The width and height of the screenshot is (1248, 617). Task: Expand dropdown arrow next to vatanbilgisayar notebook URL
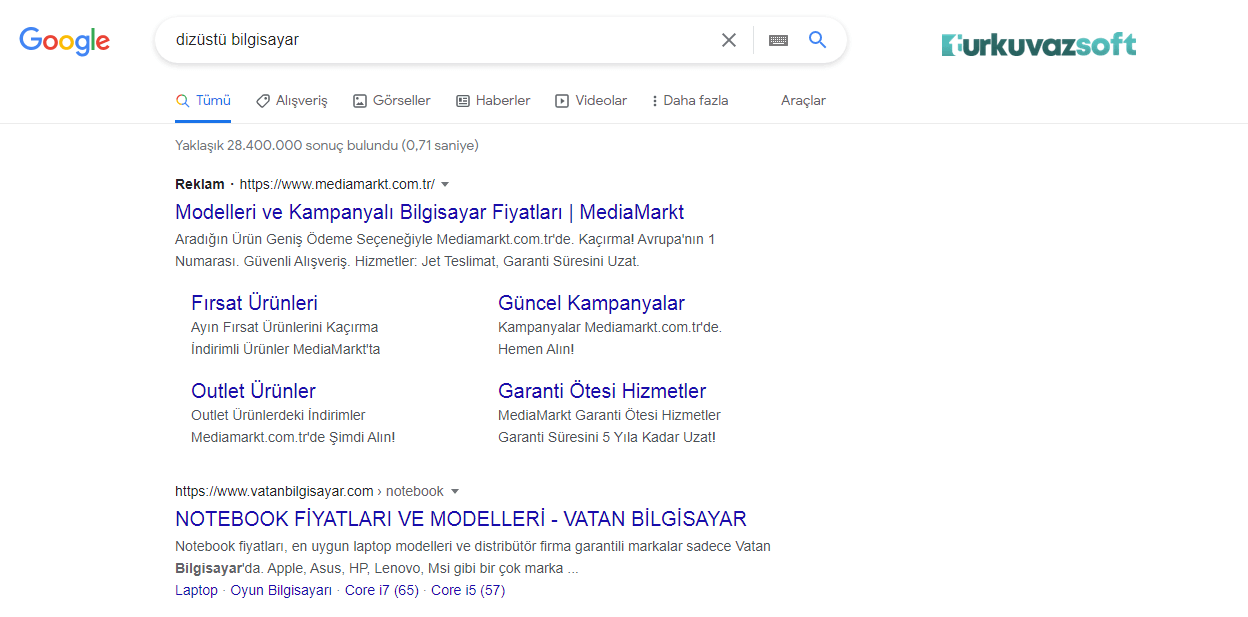click(455, 491)
